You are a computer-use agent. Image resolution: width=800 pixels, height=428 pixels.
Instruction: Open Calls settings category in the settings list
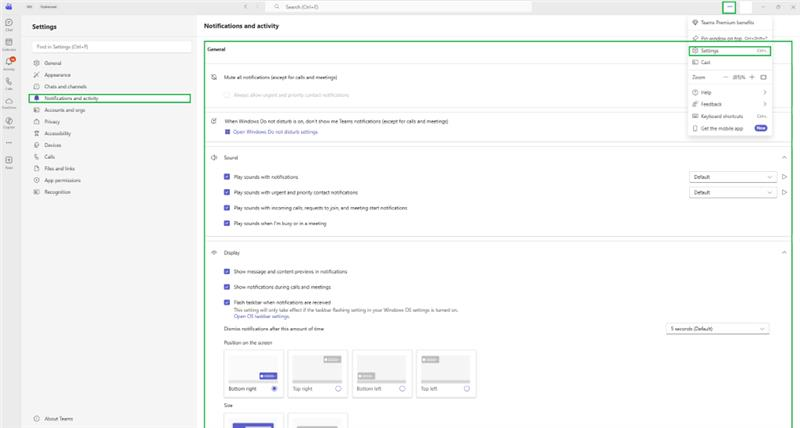coord(110,157)
